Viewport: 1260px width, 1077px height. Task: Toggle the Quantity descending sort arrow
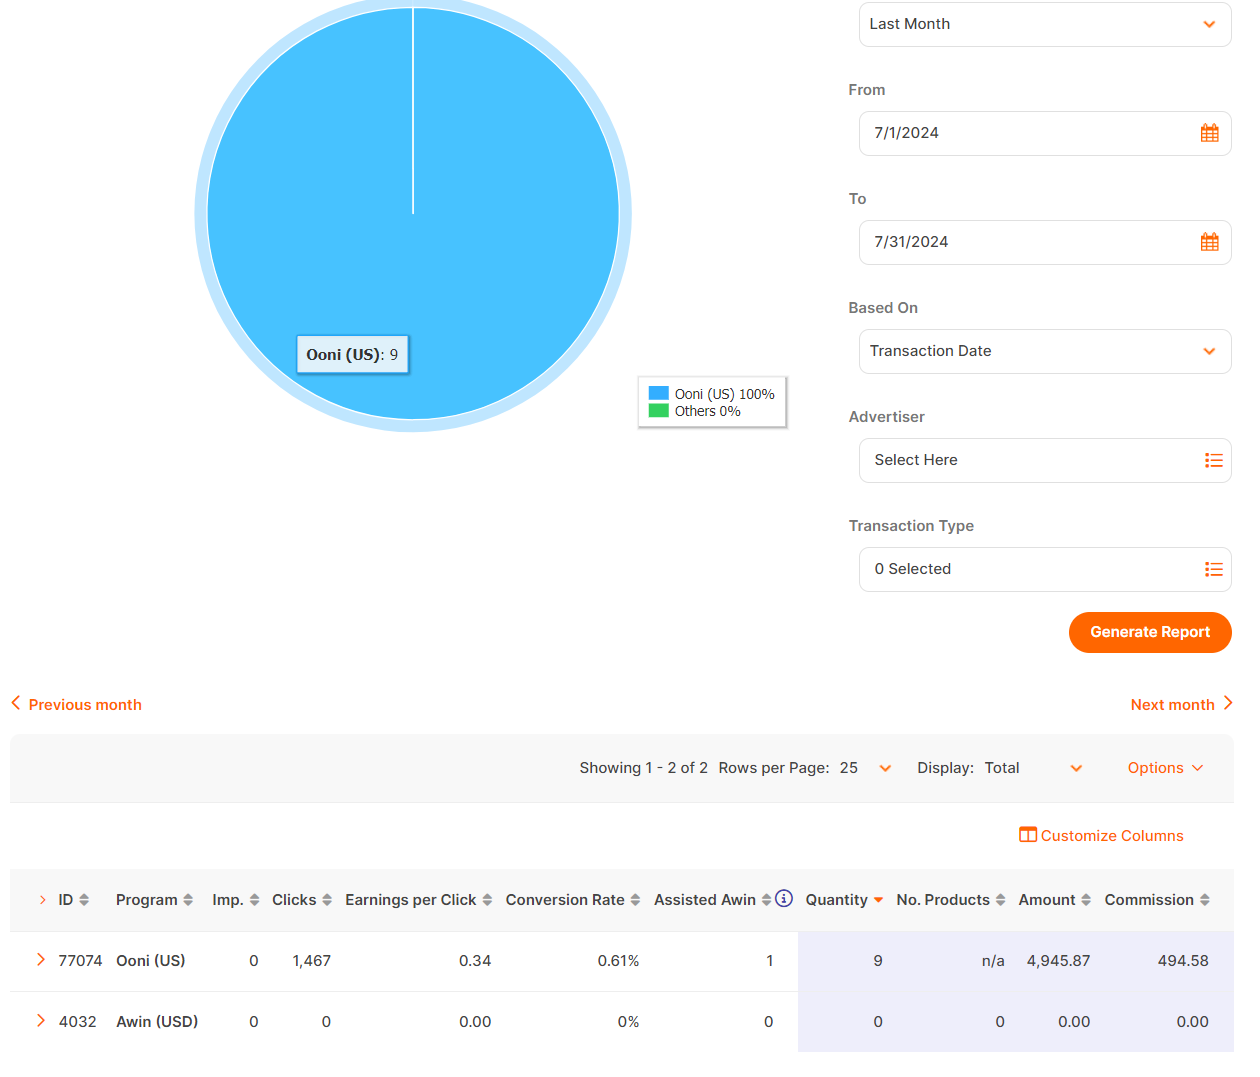point(878,900)
